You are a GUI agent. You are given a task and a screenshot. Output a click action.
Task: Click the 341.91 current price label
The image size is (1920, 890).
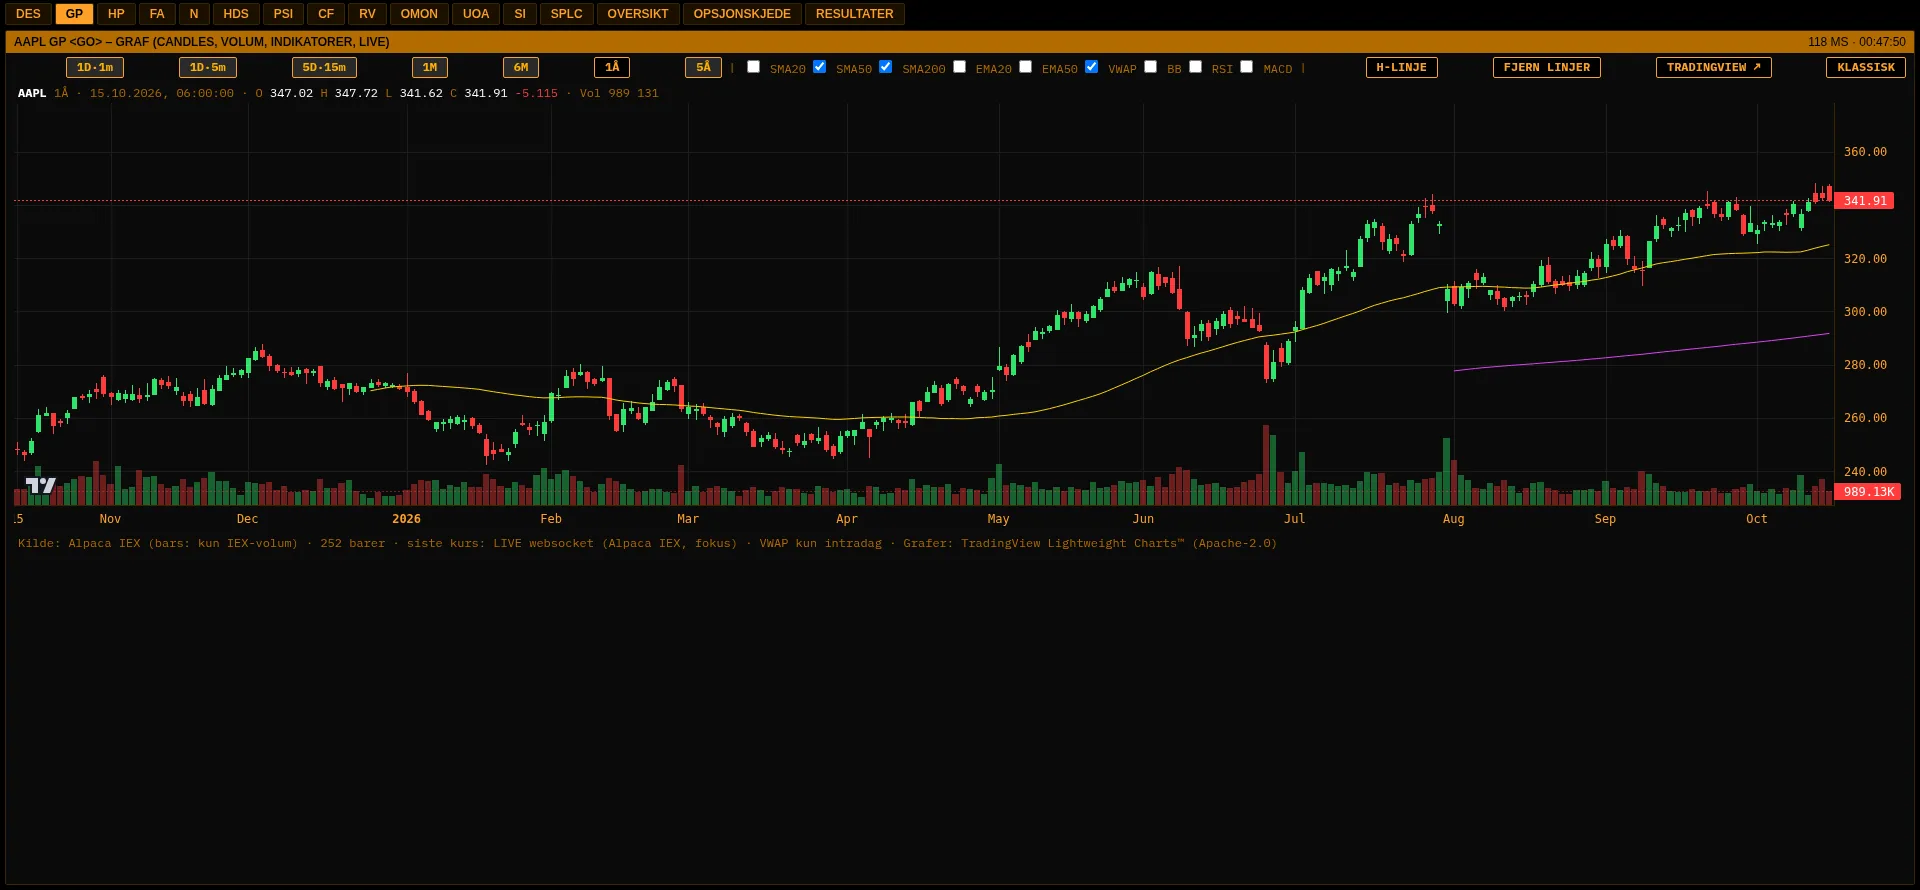(1865, 201)
